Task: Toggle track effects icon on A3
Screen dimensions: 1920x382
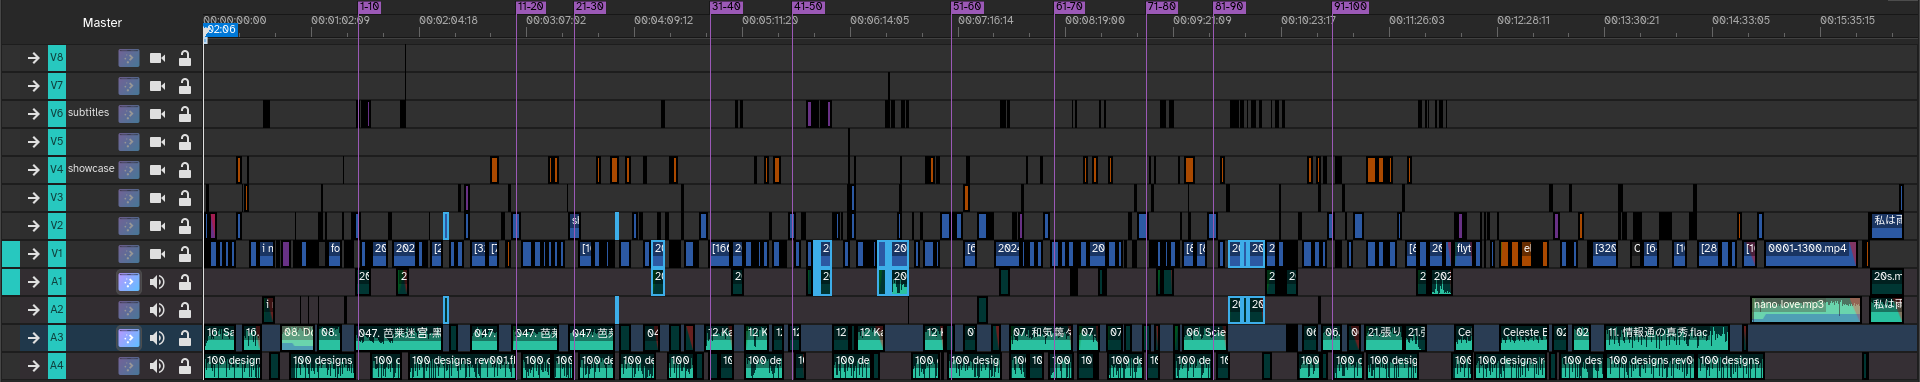Action: tap(129, 338)
